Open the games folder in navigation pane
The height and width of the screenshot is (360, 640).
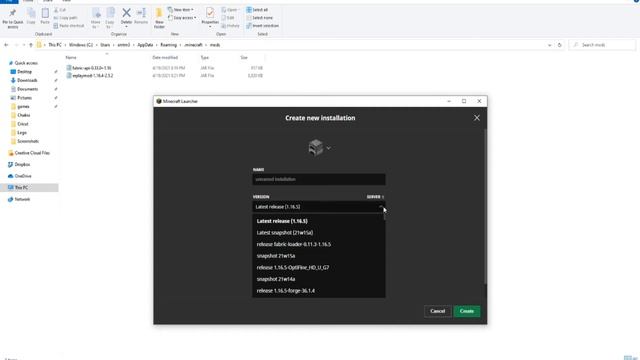(23, 107)
